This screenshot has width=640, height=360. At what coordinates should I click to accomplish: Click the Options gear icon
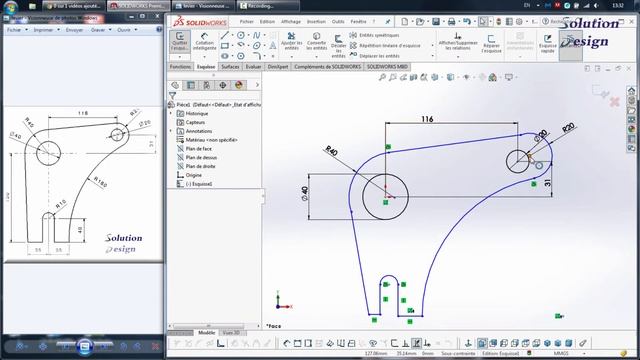[519, 21]
